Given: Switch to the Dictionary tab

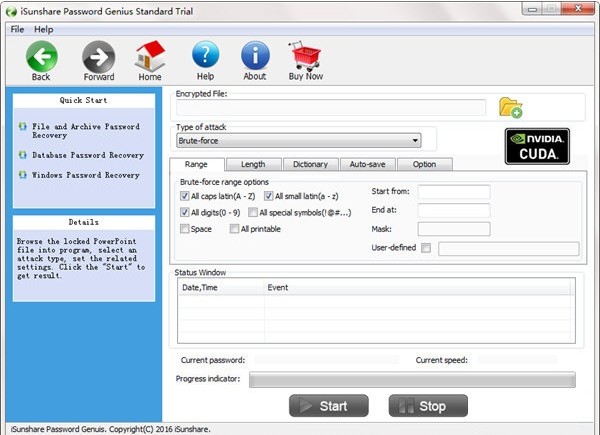Looking at the screenshot, I should point(310,165).
